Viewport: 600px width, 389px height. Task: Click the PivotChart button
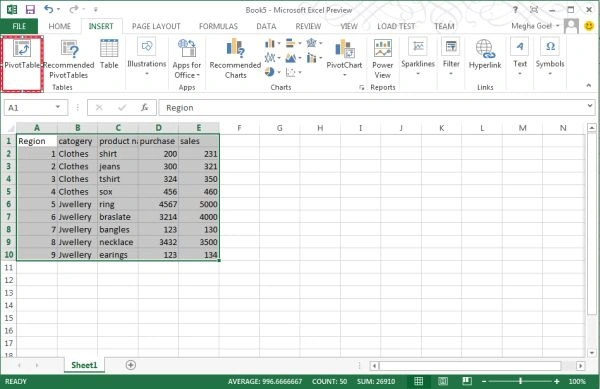344,57
